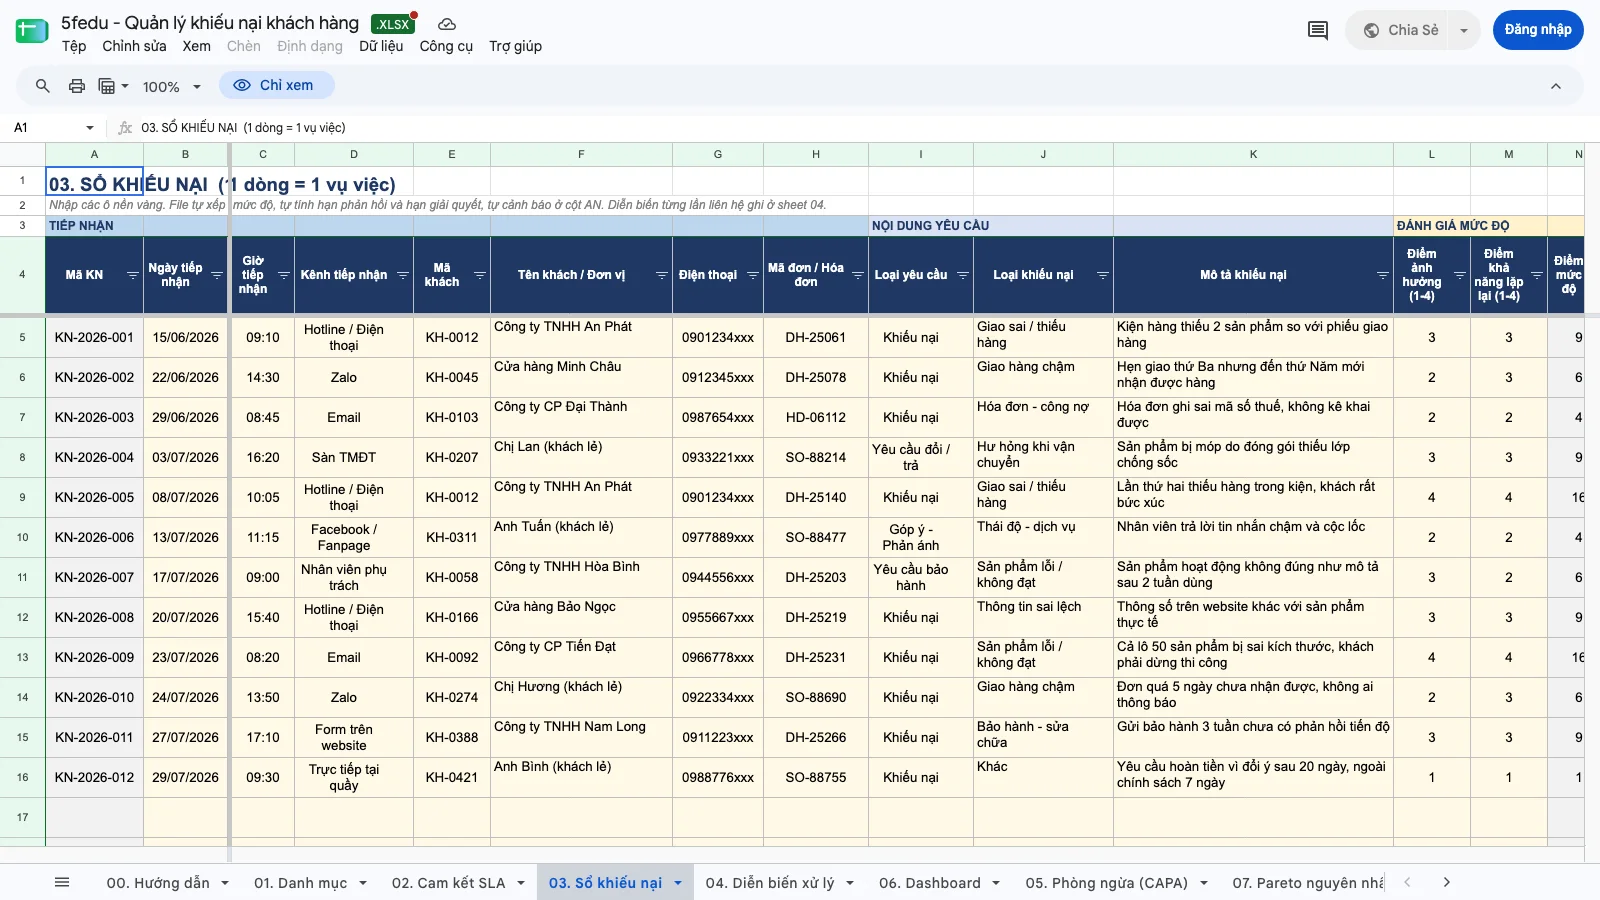Open the Name Box dropdown arrow
This screenshot has width=1600, height=900.
(x=90, y=128)
